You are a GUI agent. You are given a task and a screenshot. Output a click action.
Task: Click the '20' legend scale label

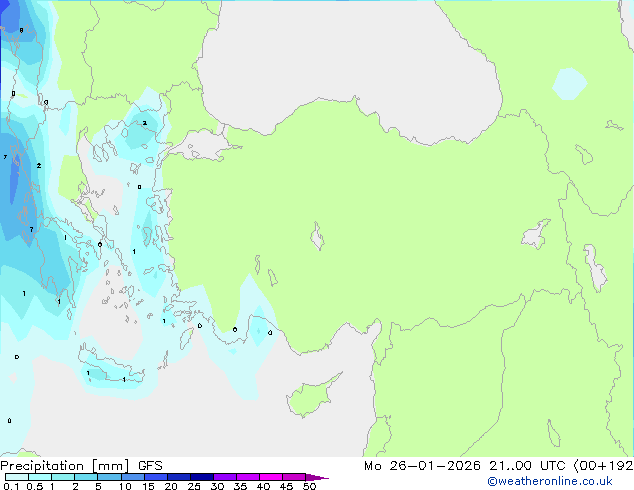click(171, 486)
